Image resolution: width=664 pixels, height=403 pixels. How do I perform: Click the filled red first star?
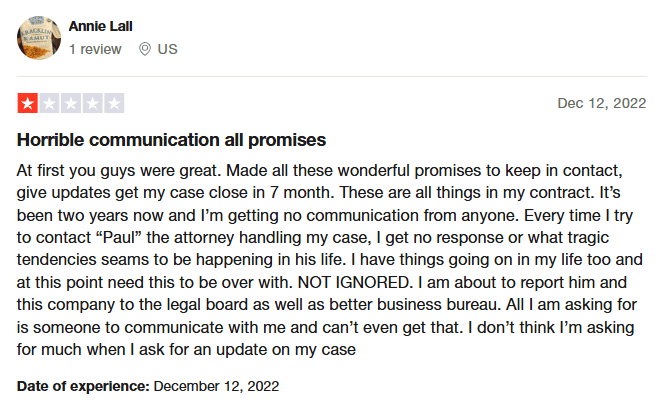(x=27, y=103)
